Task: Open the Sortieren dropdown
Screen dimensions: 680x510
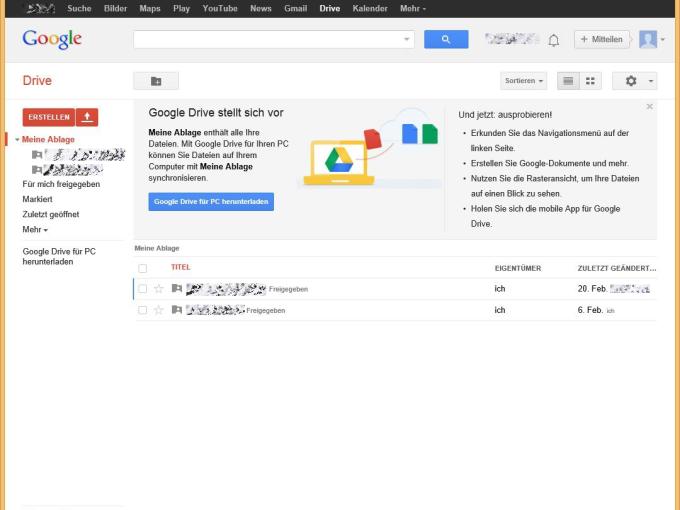Action: pyautogui.click(x=523, y=81)
